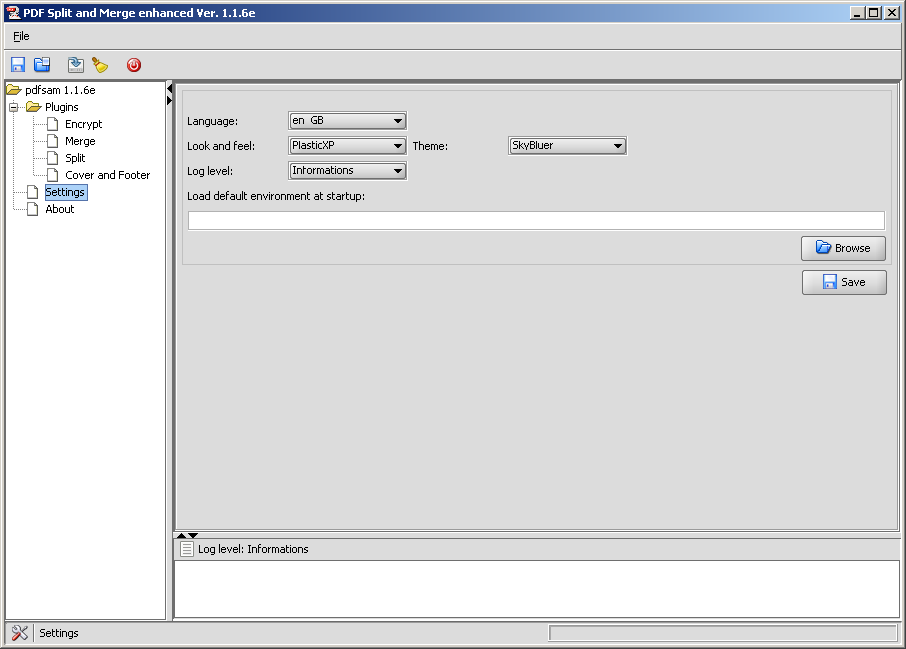Collapse the Plugins tree node
Viewport: 906px width, 649px height.
coord(13,107)
